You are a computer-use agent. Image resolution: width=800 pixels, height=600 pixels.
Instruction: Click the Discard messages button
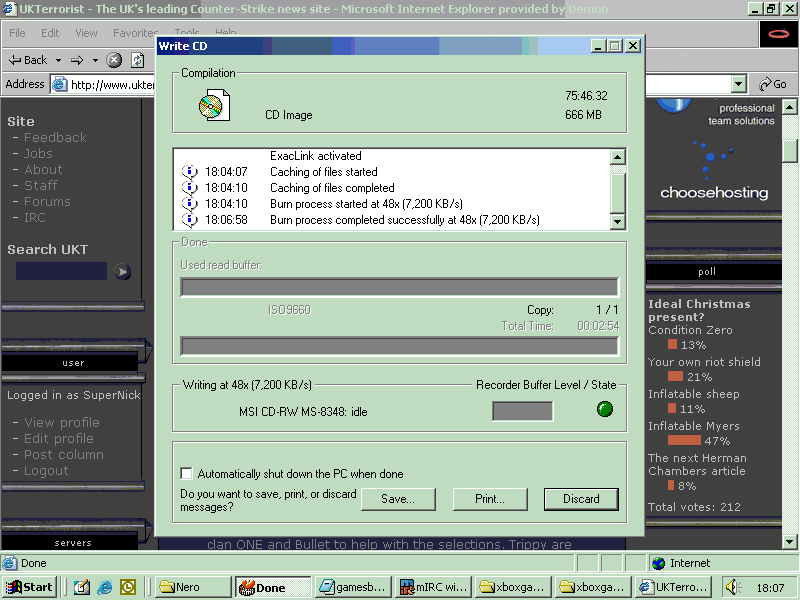click(581, 499)
